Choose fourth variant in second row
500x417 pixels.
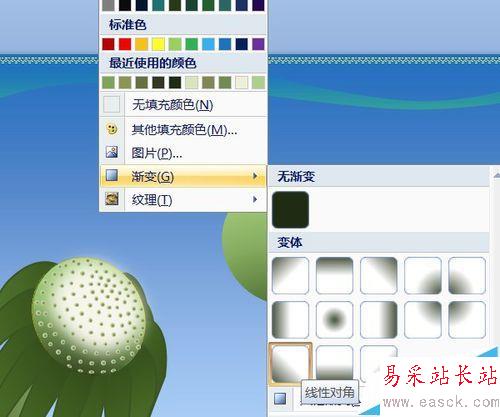(x=423, y=320)
